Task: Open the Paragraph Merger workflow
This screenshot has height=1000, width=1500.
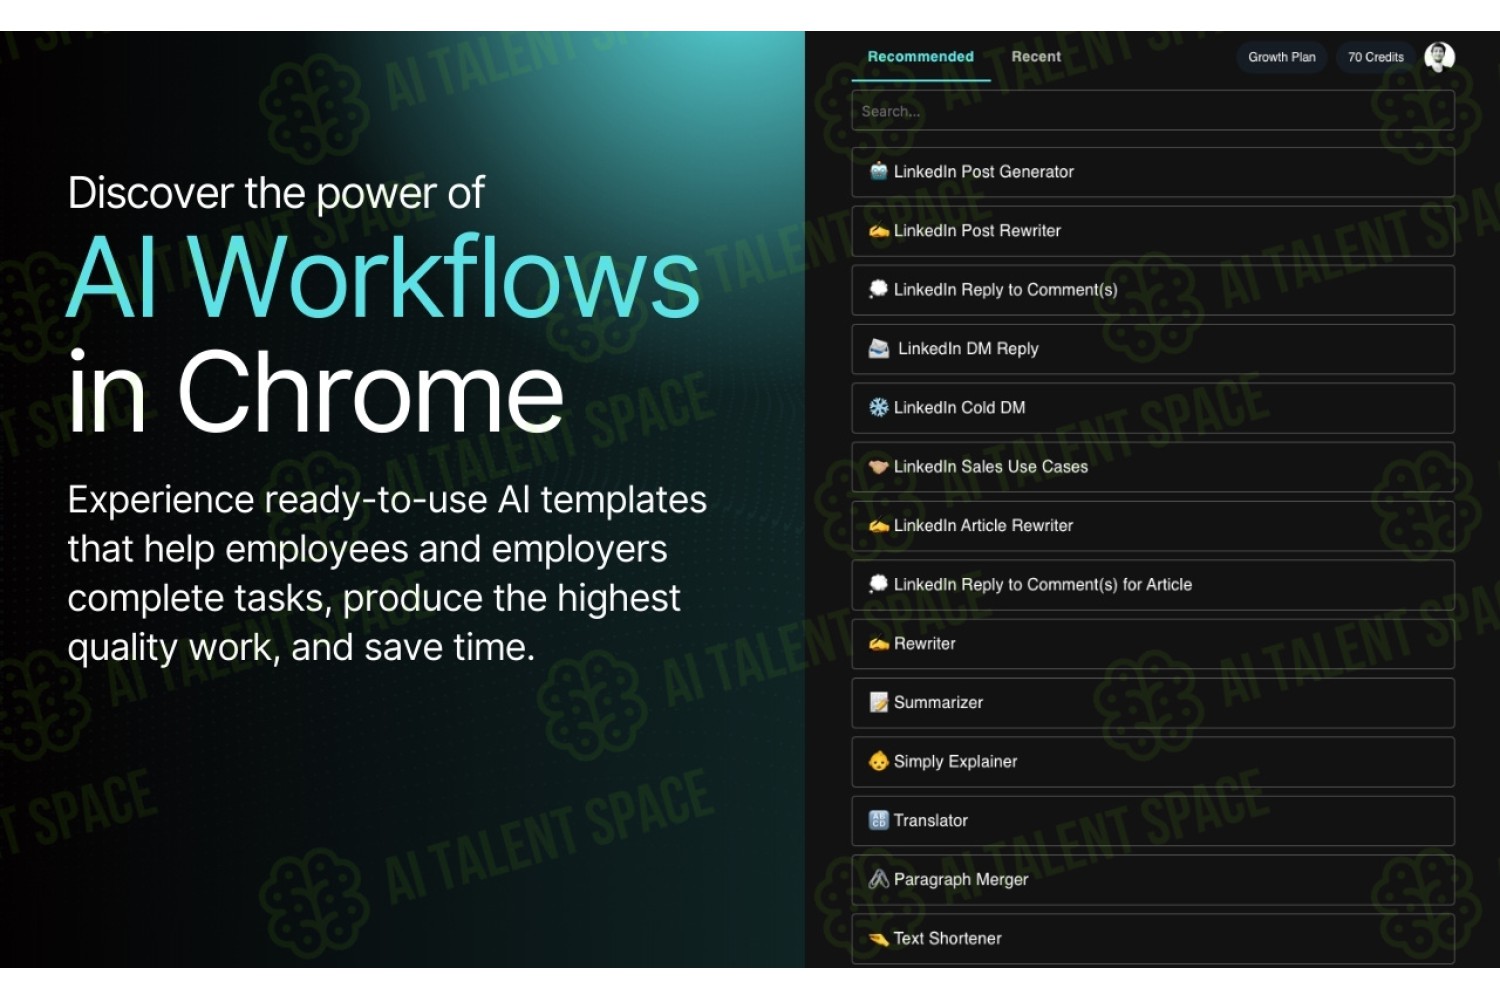Action: [x=1153, y=880]
